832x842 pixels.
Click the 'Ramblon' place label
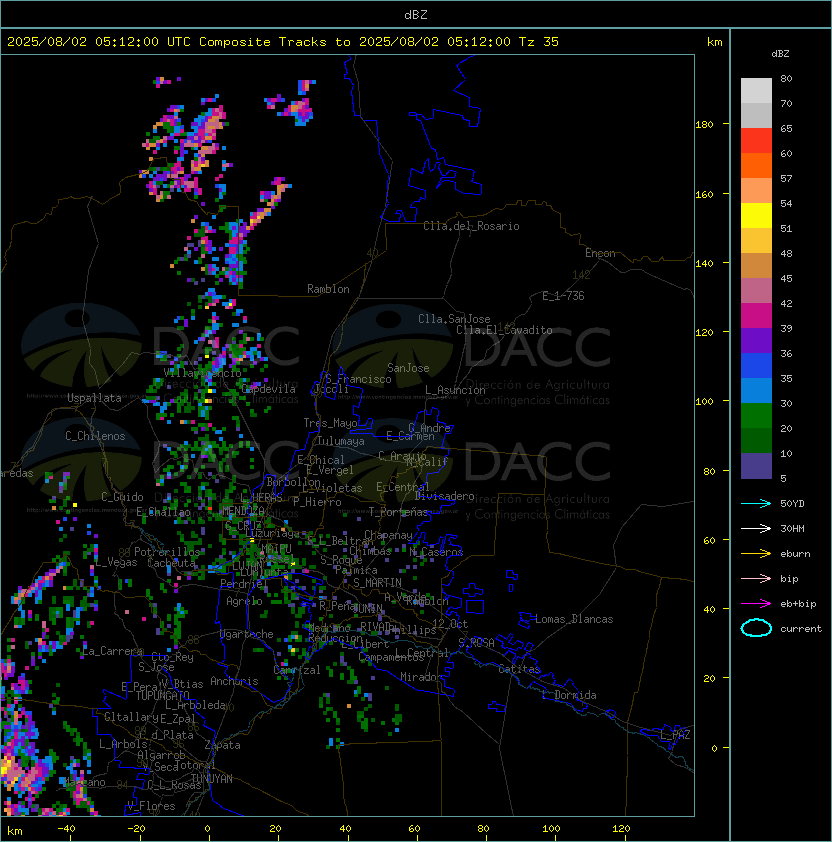328,289
